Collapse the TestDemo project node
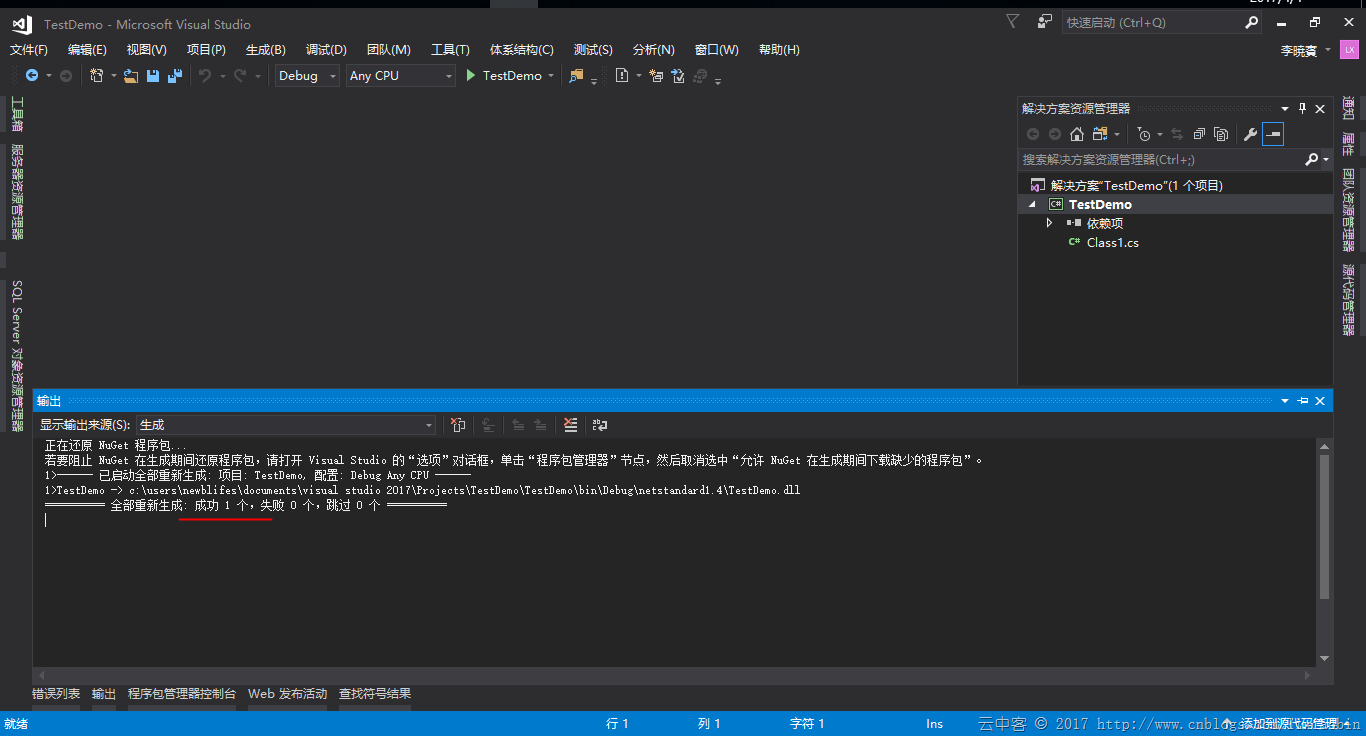 click(1034, 204)
